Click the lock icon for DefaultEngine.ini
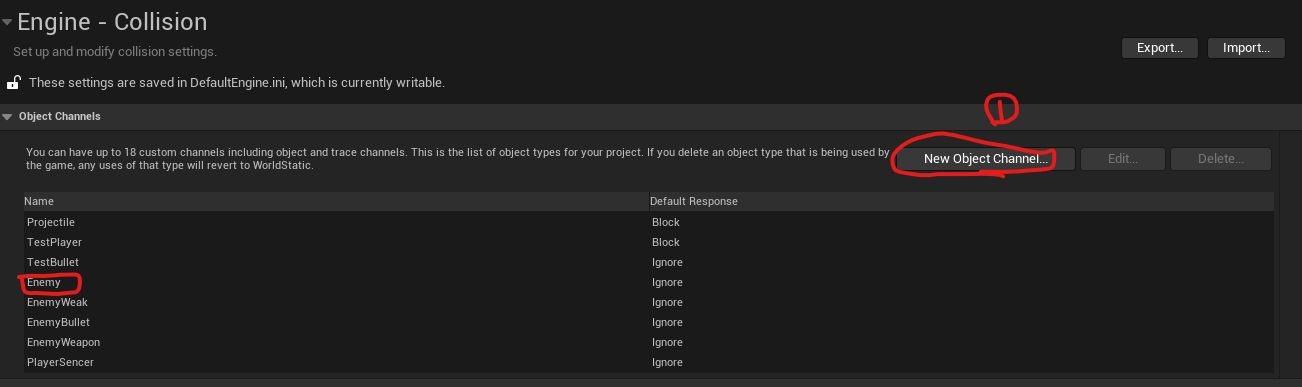This screenshot has height=387, width=1302. [x=14, y=82]
